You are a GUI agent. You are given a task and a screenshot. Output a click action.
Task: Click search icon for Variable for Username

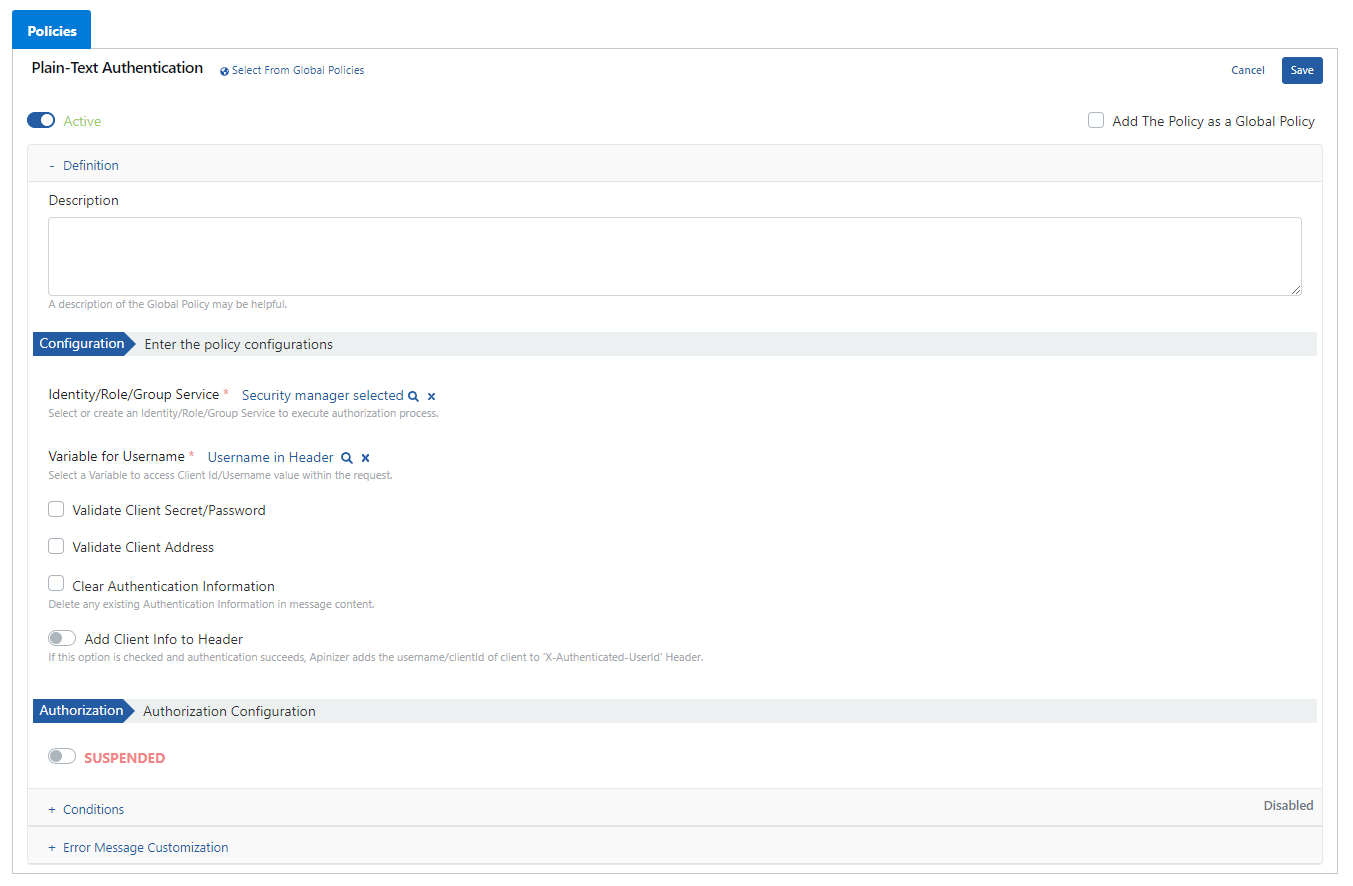[x=347, y=458]
